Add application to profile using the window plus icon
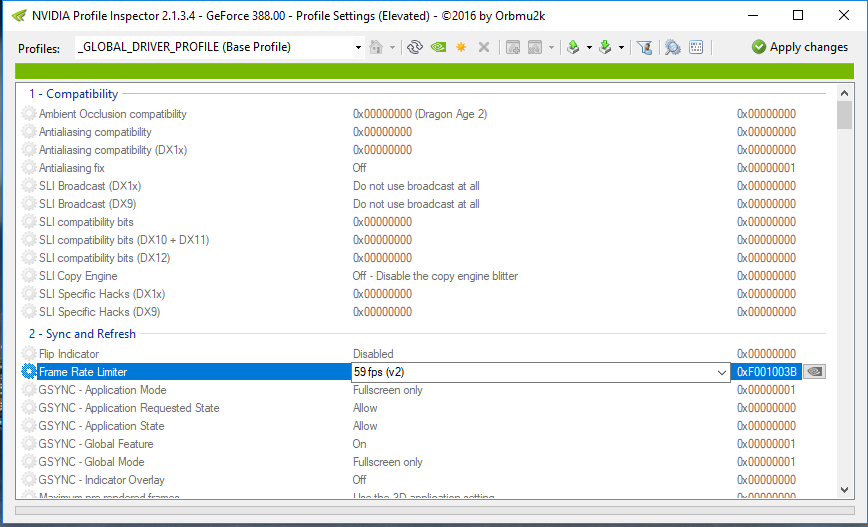Viewport: 868px width, 527px height. pos(513,48)
